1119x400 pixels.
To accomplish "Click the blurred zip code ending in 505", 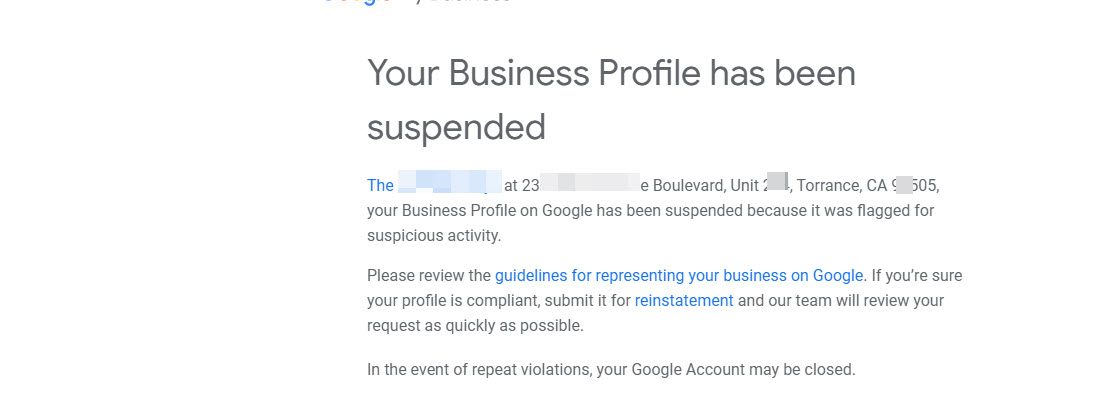I will tap(916, 185).
